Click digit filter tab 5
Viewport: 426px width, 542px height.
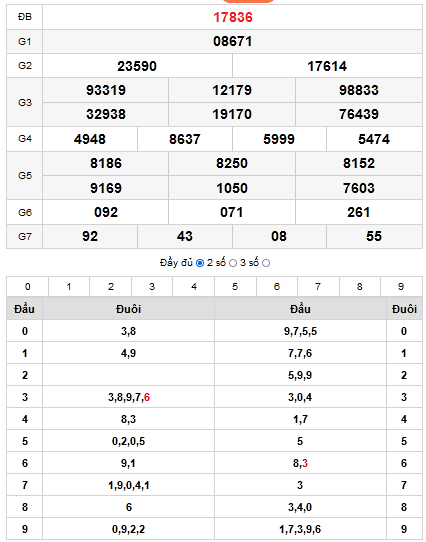pos(235,287)
